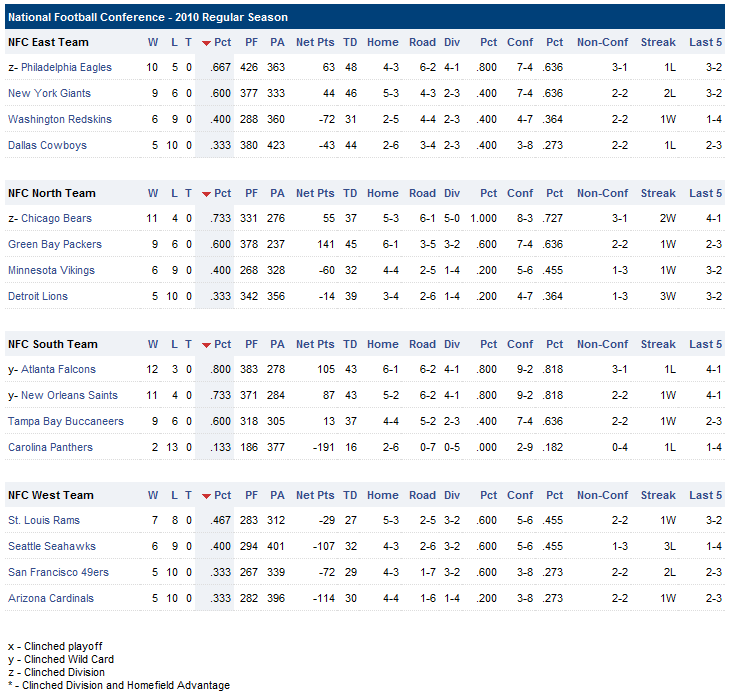The height and width of the screenshot is (696, 730).
Task: Sort NFC South by PF header
Action: coord(251,344)
